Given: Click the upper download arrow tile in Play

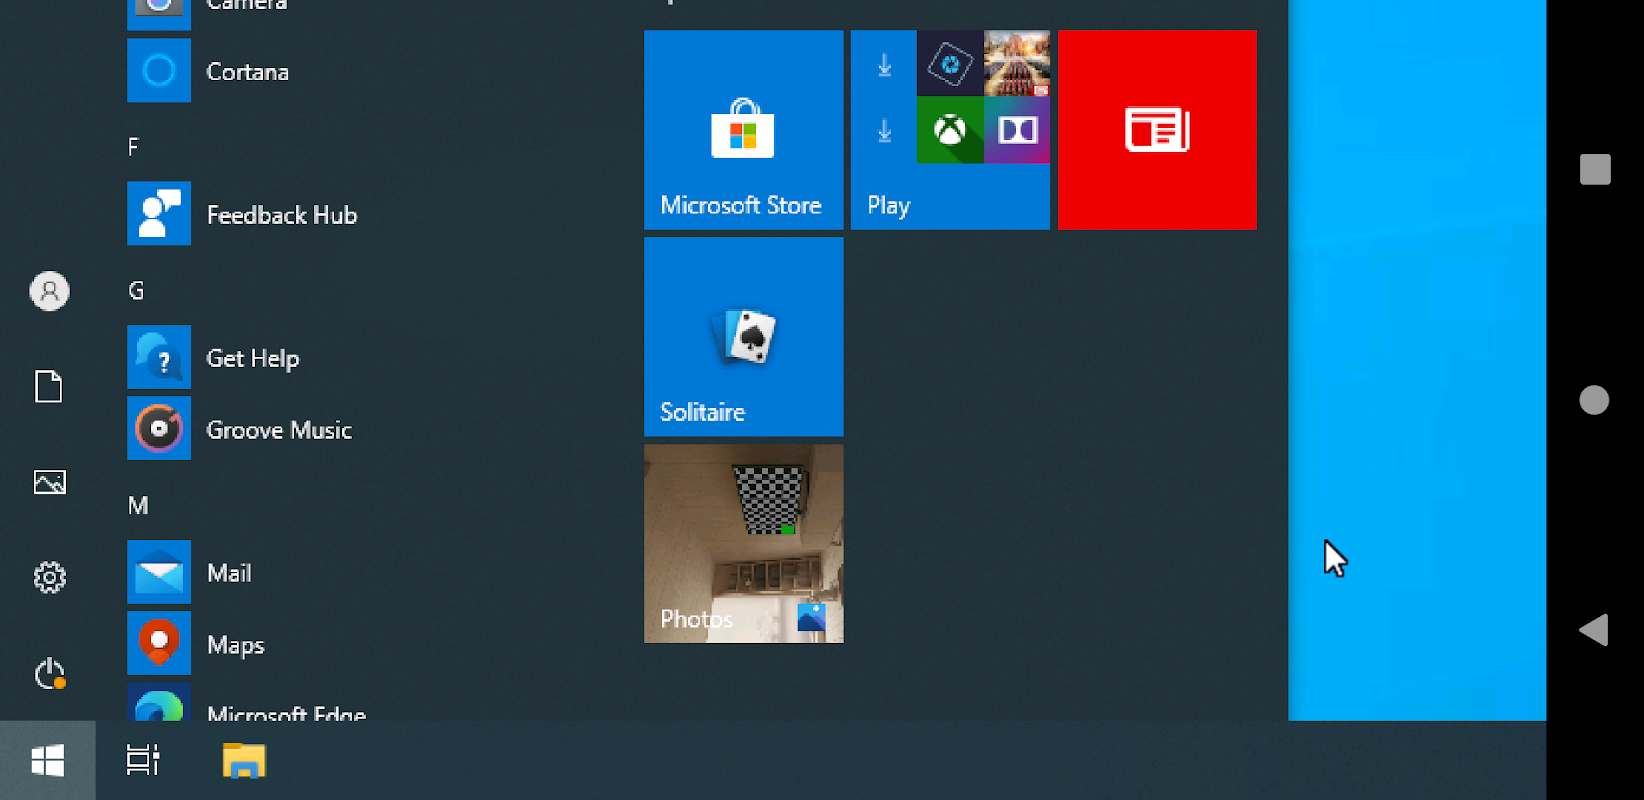Looking at the screenshot, I should coord(884,64).
